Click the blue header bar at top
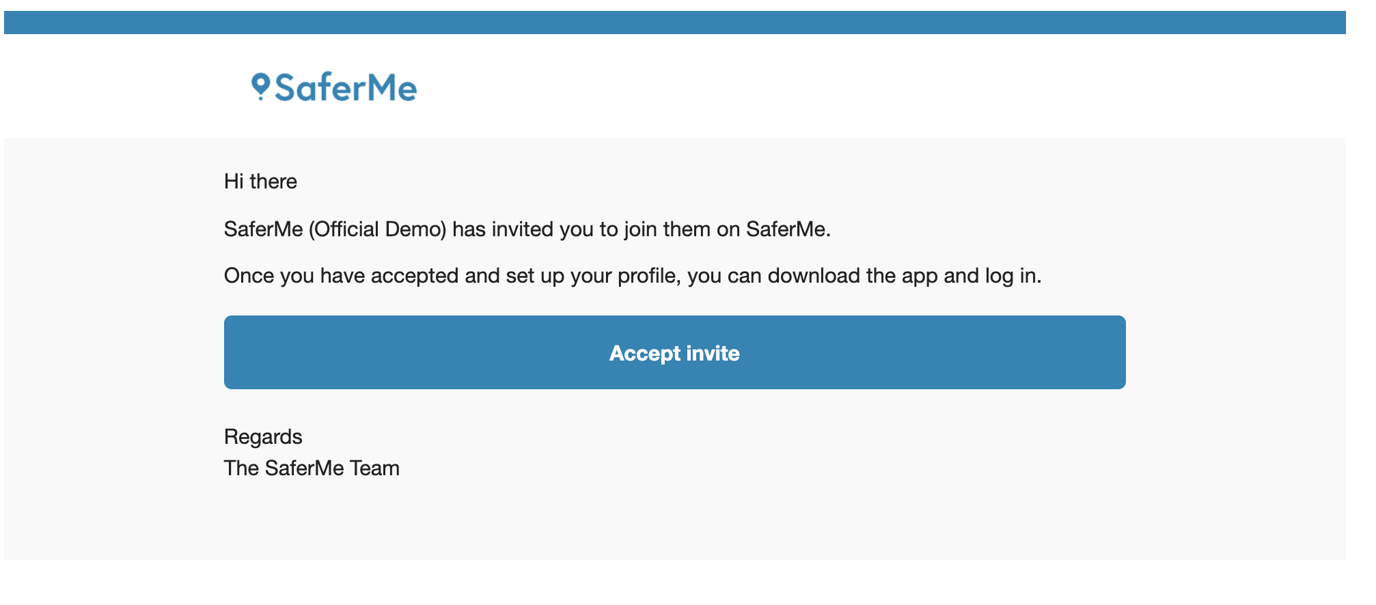This screenshot has height=605, width=1376. (675, 22)
